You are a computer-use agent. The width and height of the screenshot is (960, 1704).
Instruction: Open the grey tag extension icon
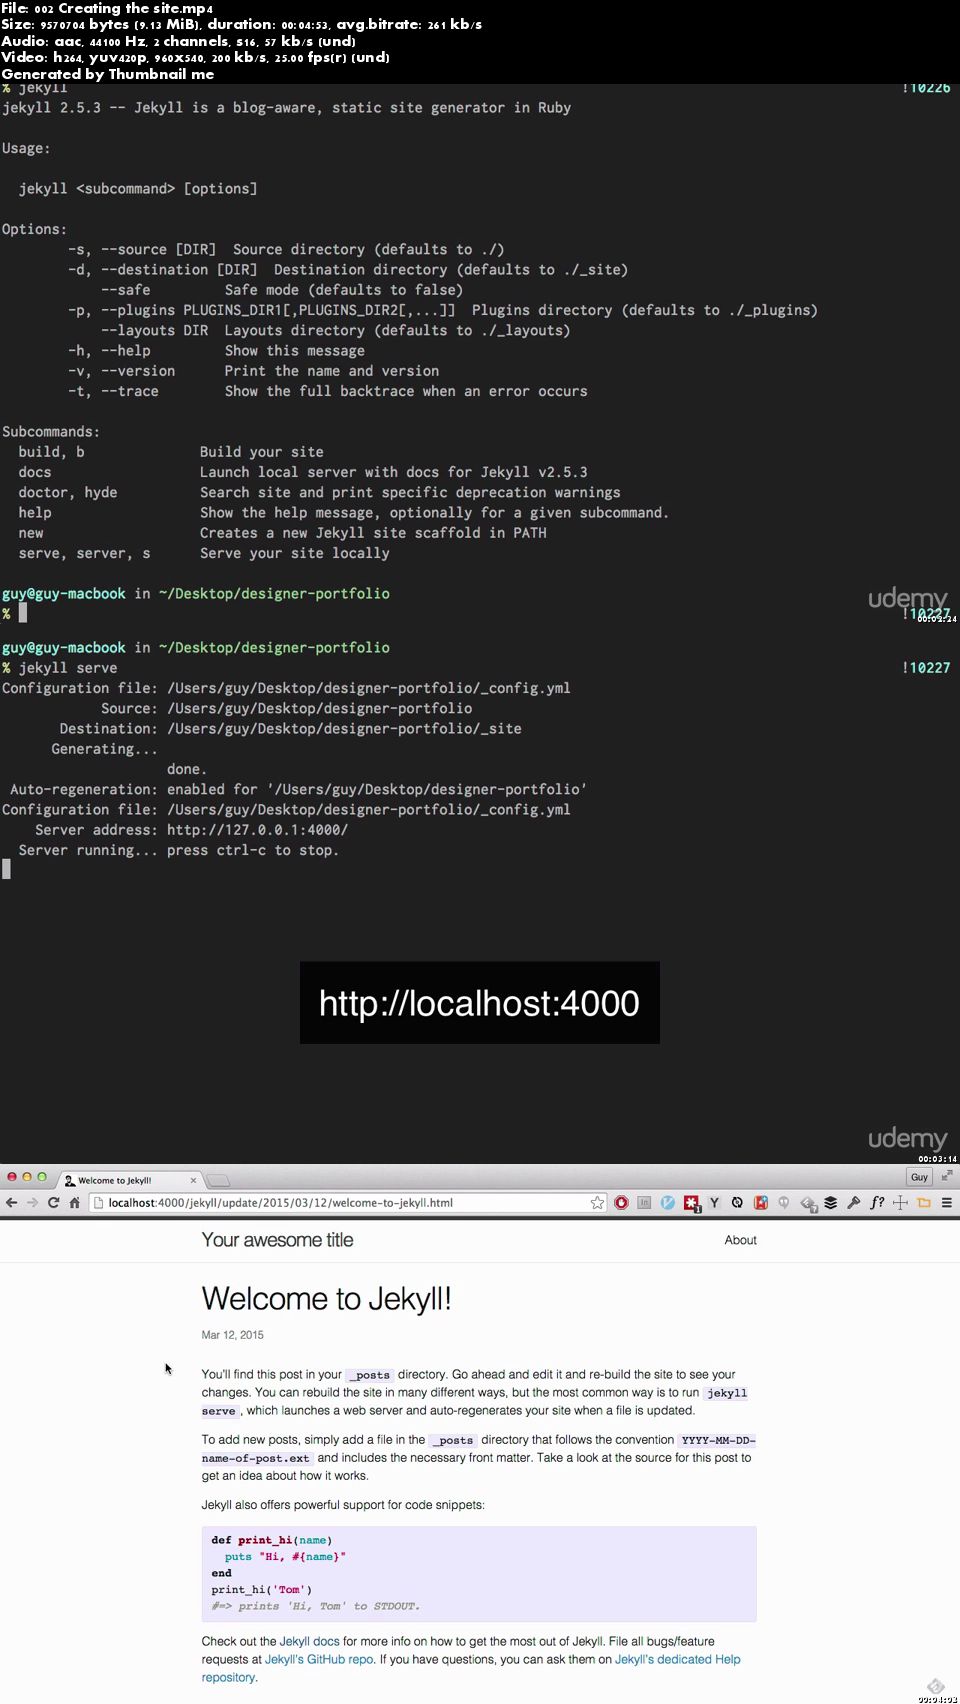click(x=808, y=1204)
